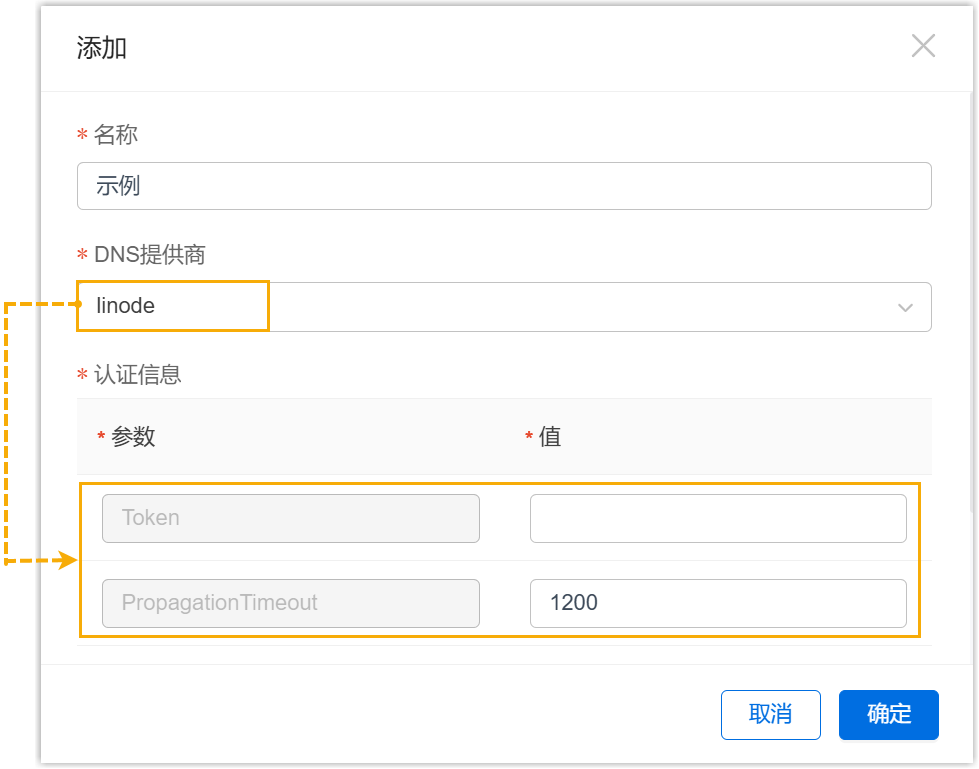979x769 pixels.
Task: Click the 值 column header
Action: tap(550, 437)
